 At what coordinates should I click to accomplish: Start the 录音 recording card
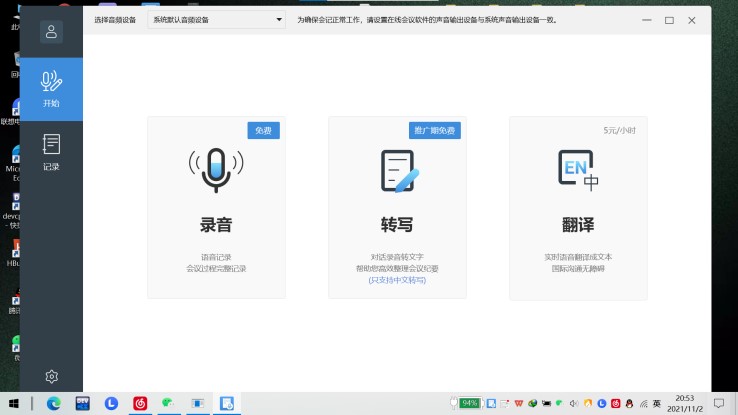pos(217,208)
